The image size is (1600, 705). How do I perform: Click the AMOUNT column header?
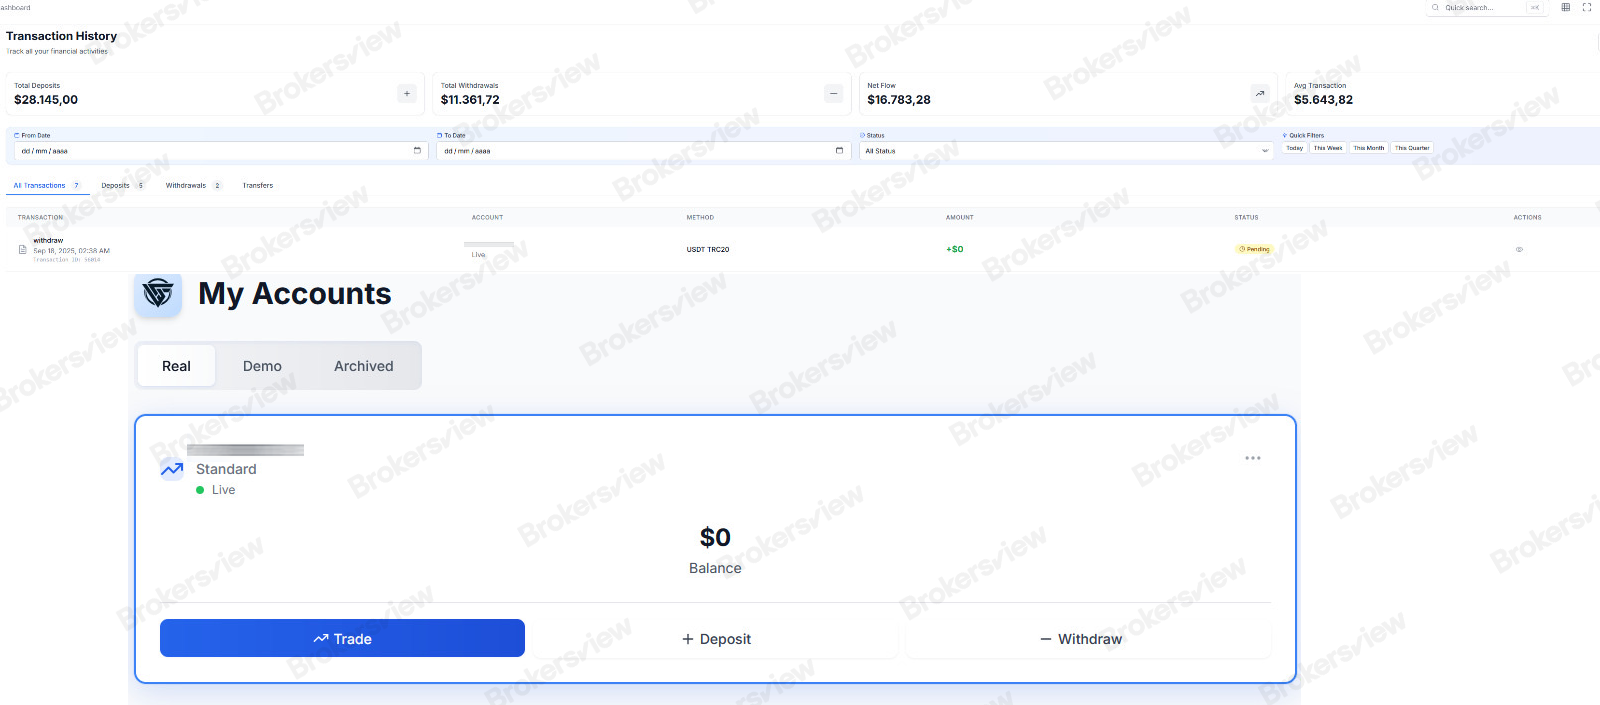pos(960,217)
